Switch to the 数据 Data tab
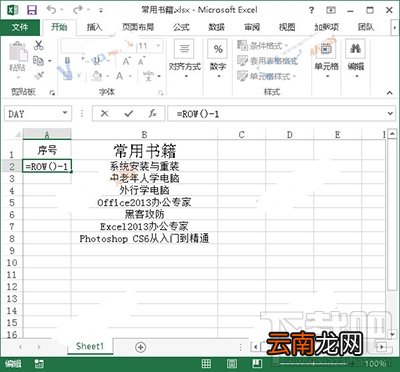The image size is (400, 372). click(217, 27)
